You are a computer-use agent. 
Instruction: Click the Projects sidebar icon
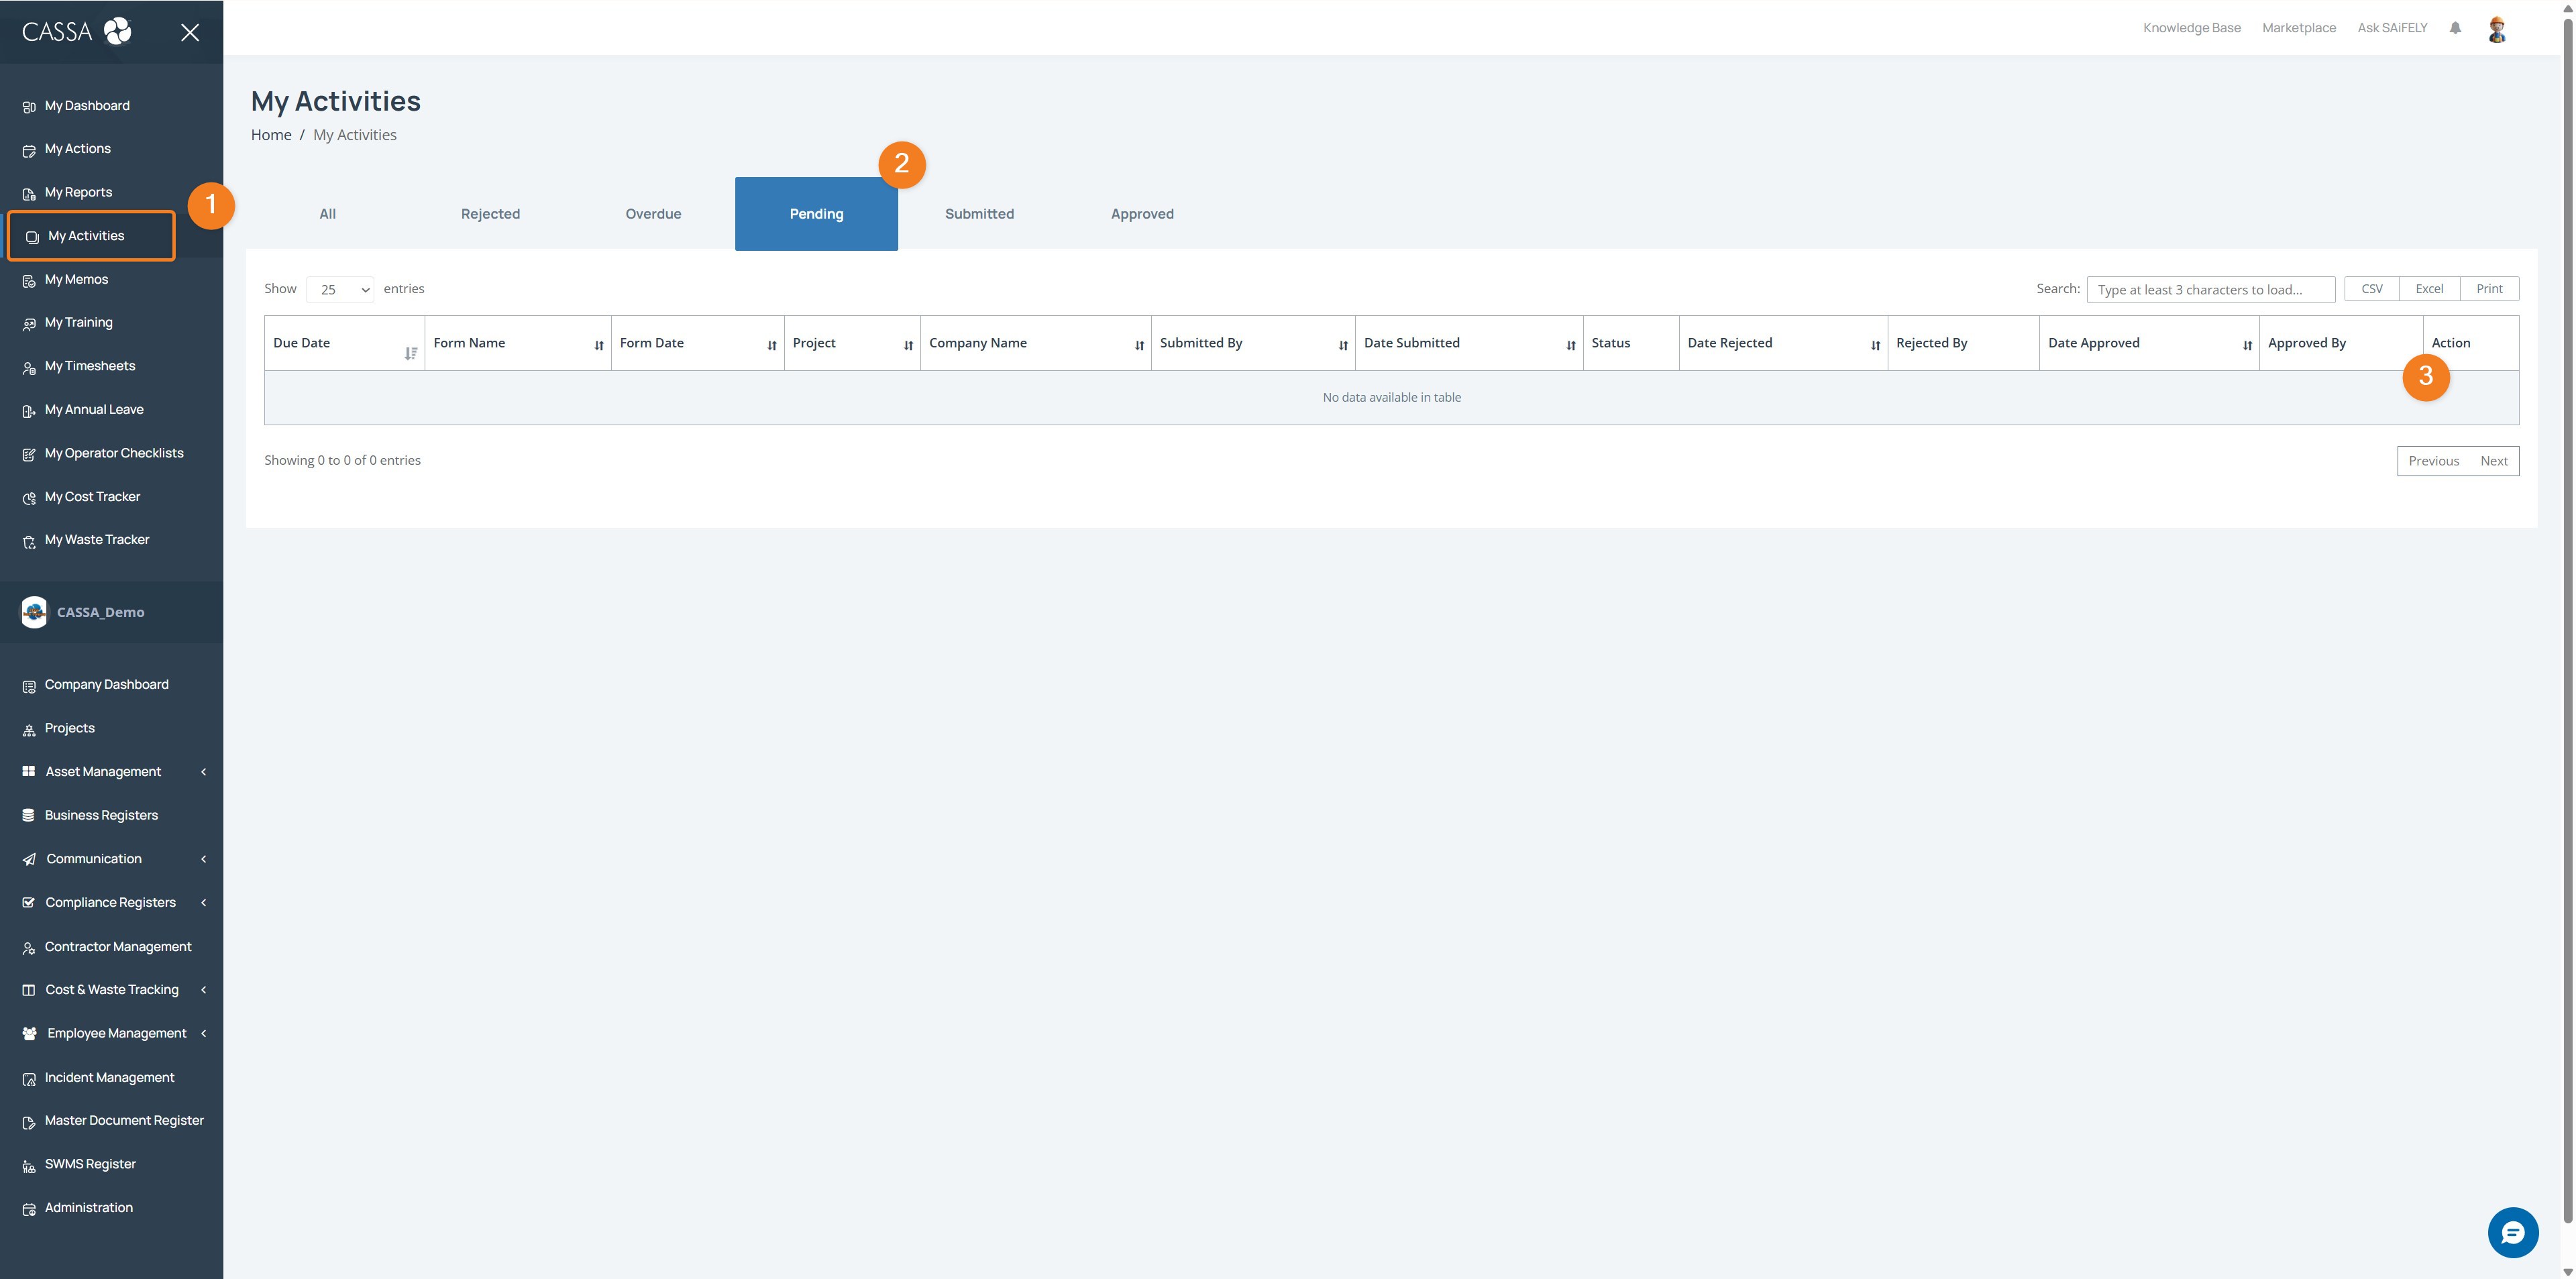click(x=29, y=730)
